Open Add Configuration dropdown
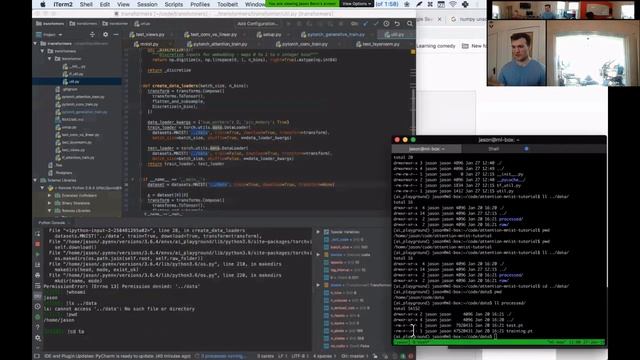The width and height of the screenshot is (640, 360). click(x=258, y=24)
